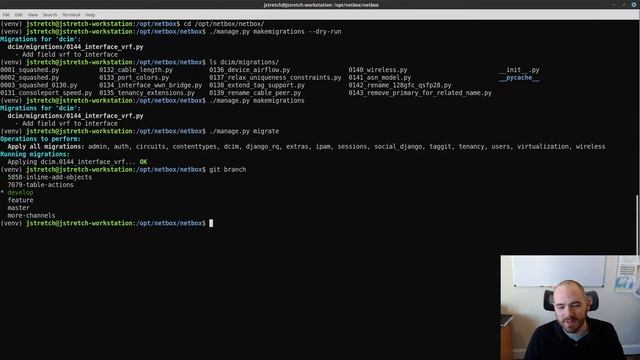This screenshot has width=640, height=360.
Task: Click '0142_rename_128gfc_qsfp28.py' file name
Action: tap(400, 85)
